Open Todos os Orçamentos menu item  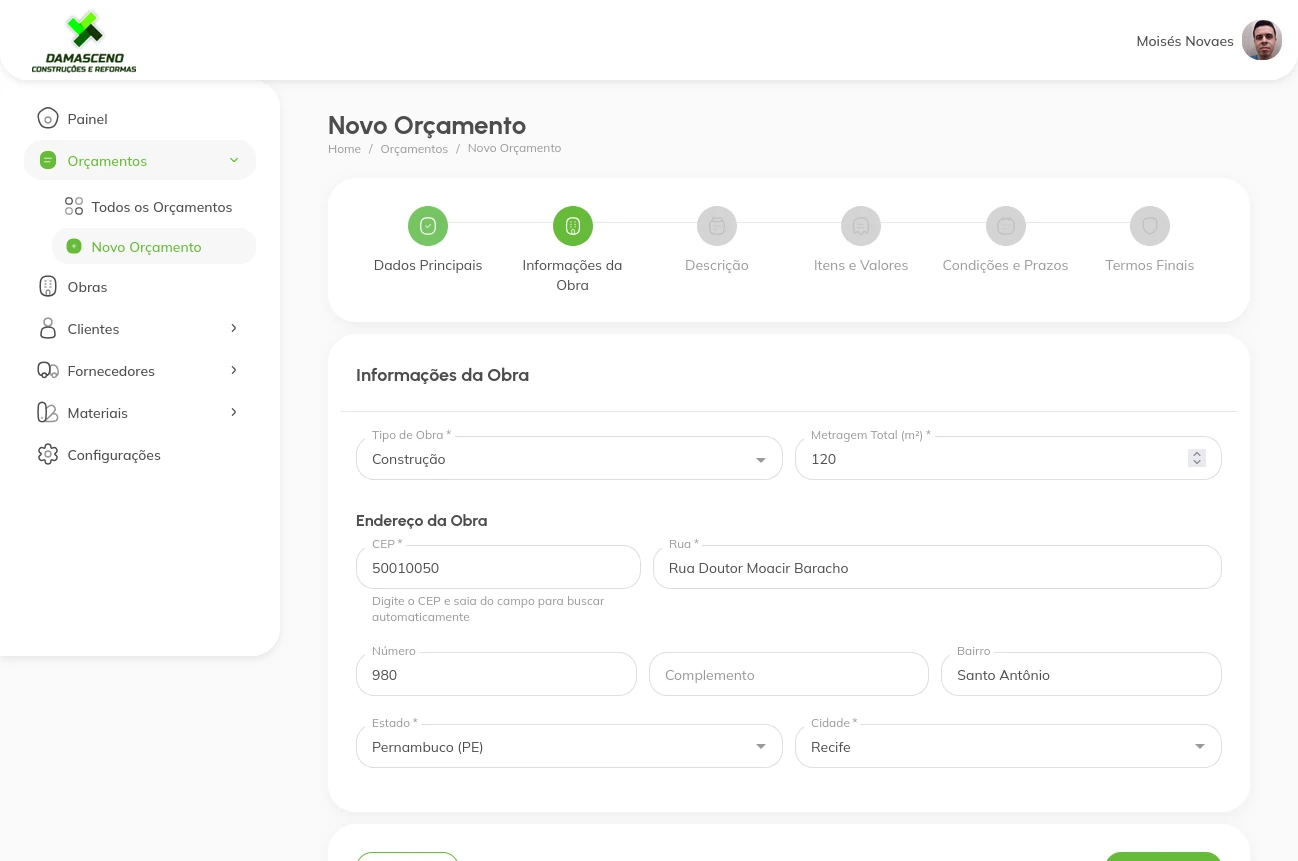pyautogui.click(x=161, y=207)
